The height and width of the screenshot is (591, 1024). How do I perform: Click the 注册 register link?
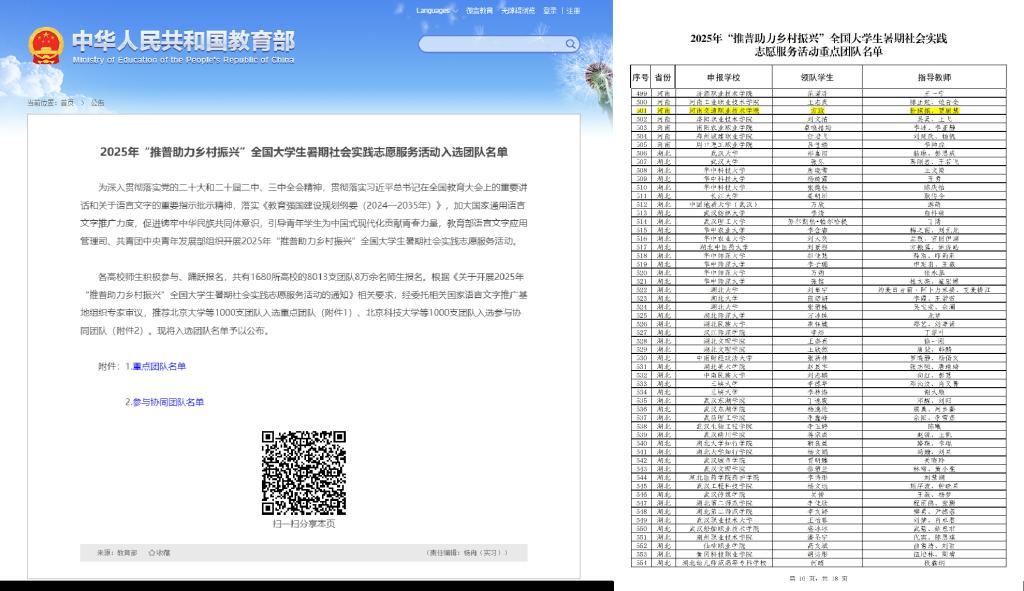point(573,10)
